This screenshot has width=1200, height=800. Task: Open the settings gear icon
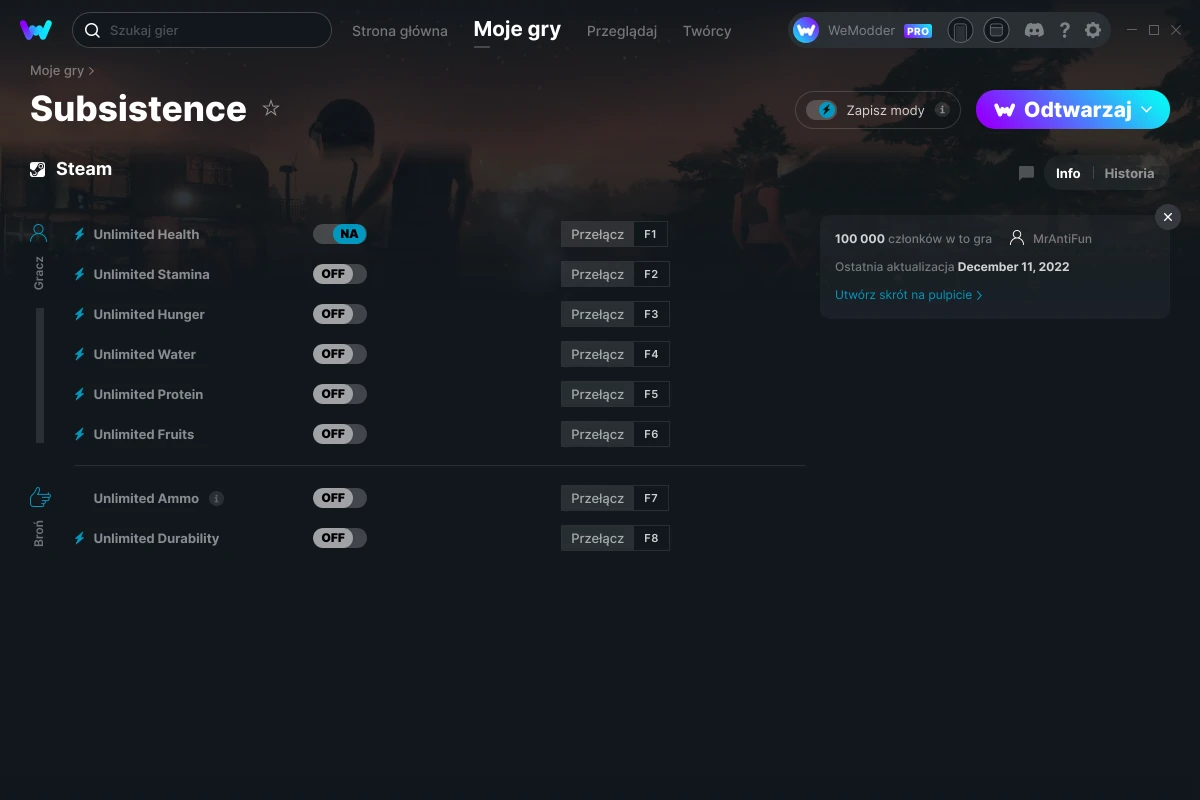tap(1093, 30)
